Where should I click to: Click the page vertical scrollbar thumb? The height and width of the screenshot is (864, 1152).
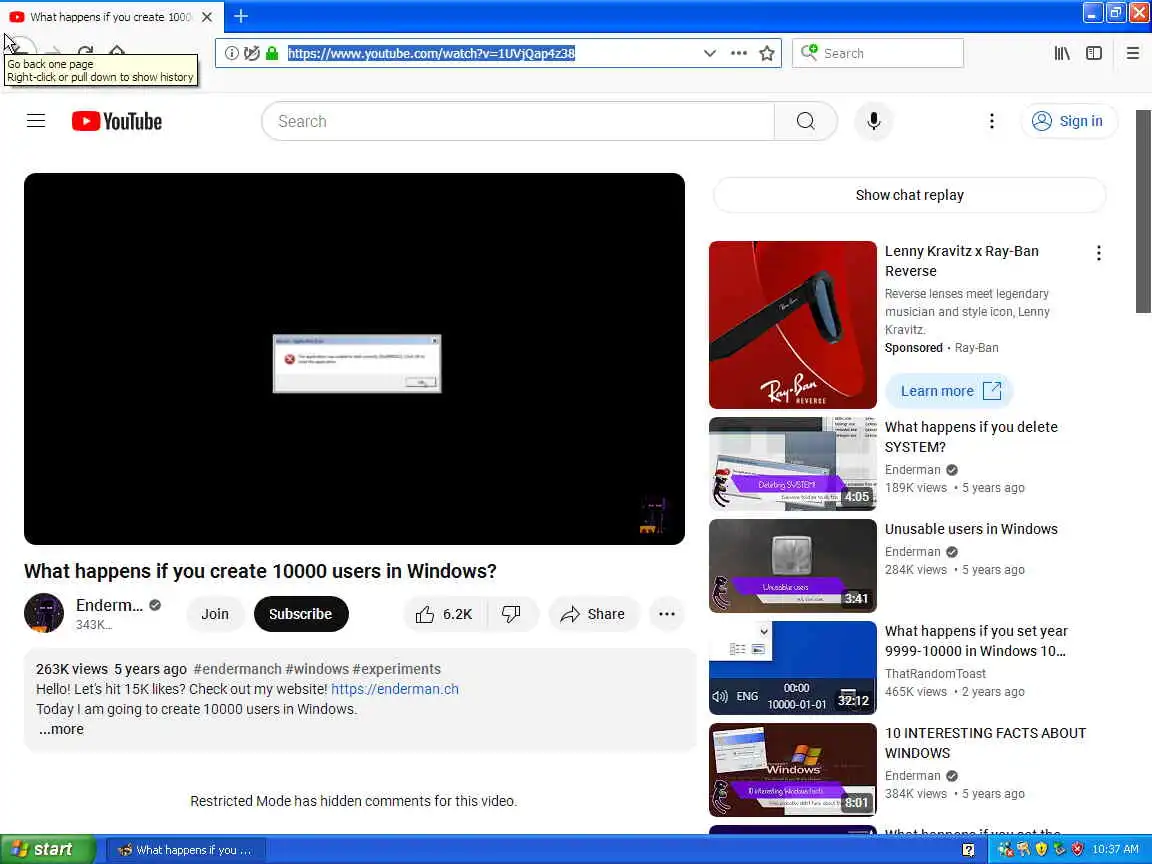click(x=1143, y=212)
